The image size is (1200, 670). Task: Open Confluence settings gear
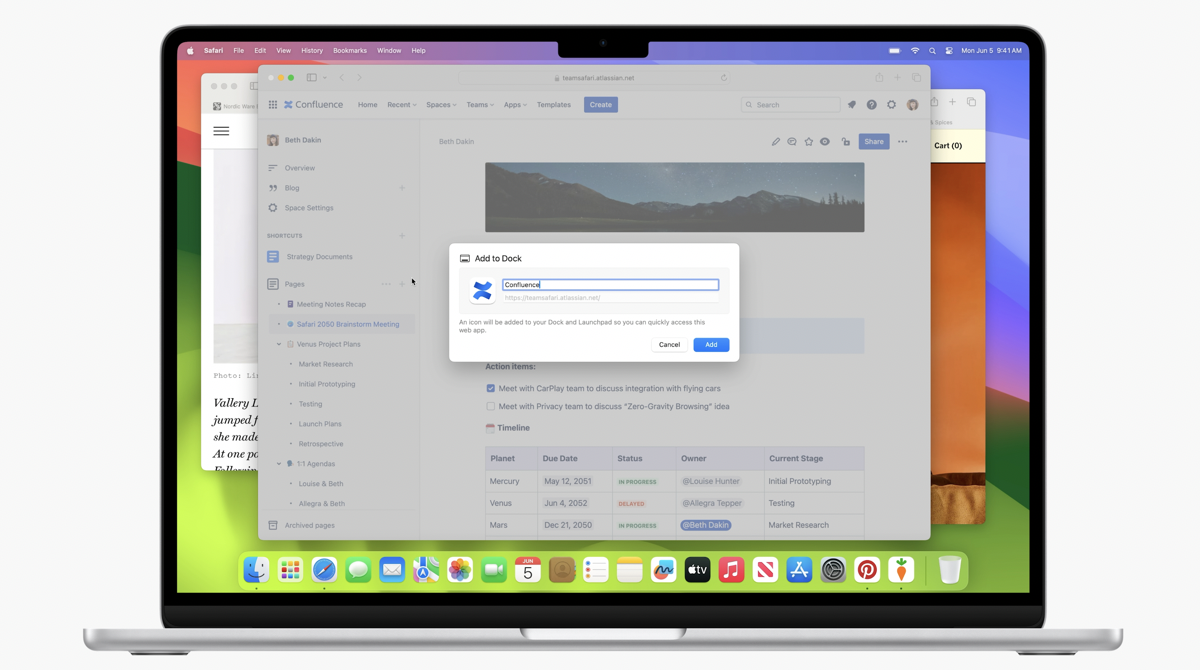pos(892,105)
